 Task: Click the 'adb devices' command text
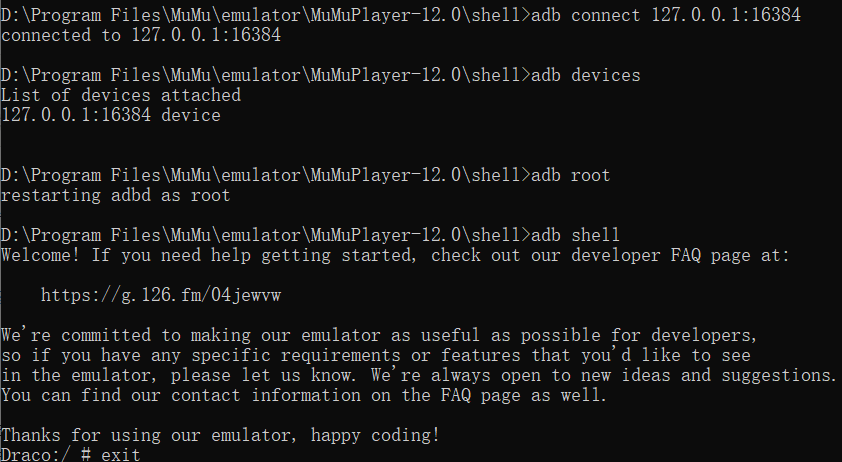586,75
